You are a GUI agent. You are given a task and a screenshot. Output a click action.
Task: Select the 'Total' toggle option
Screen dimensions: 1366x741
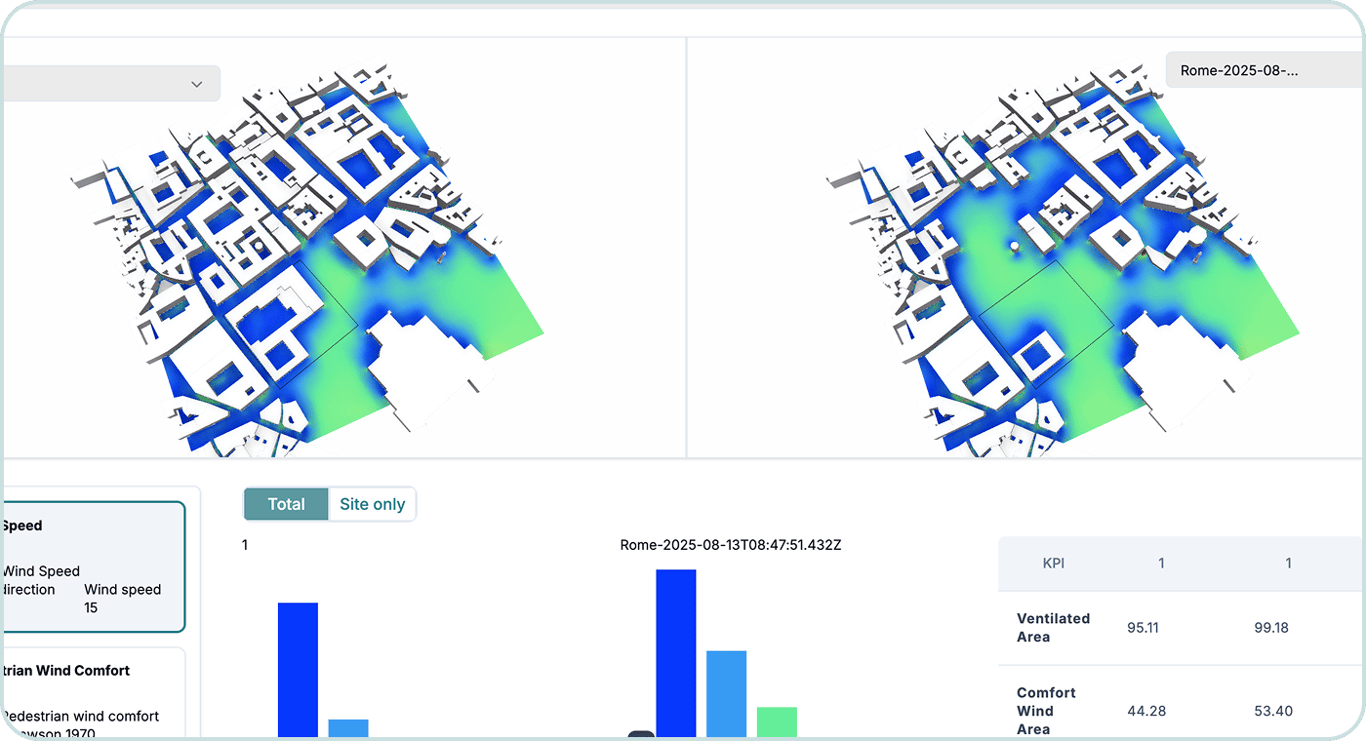pyautogui.click(x=286, y=504)
